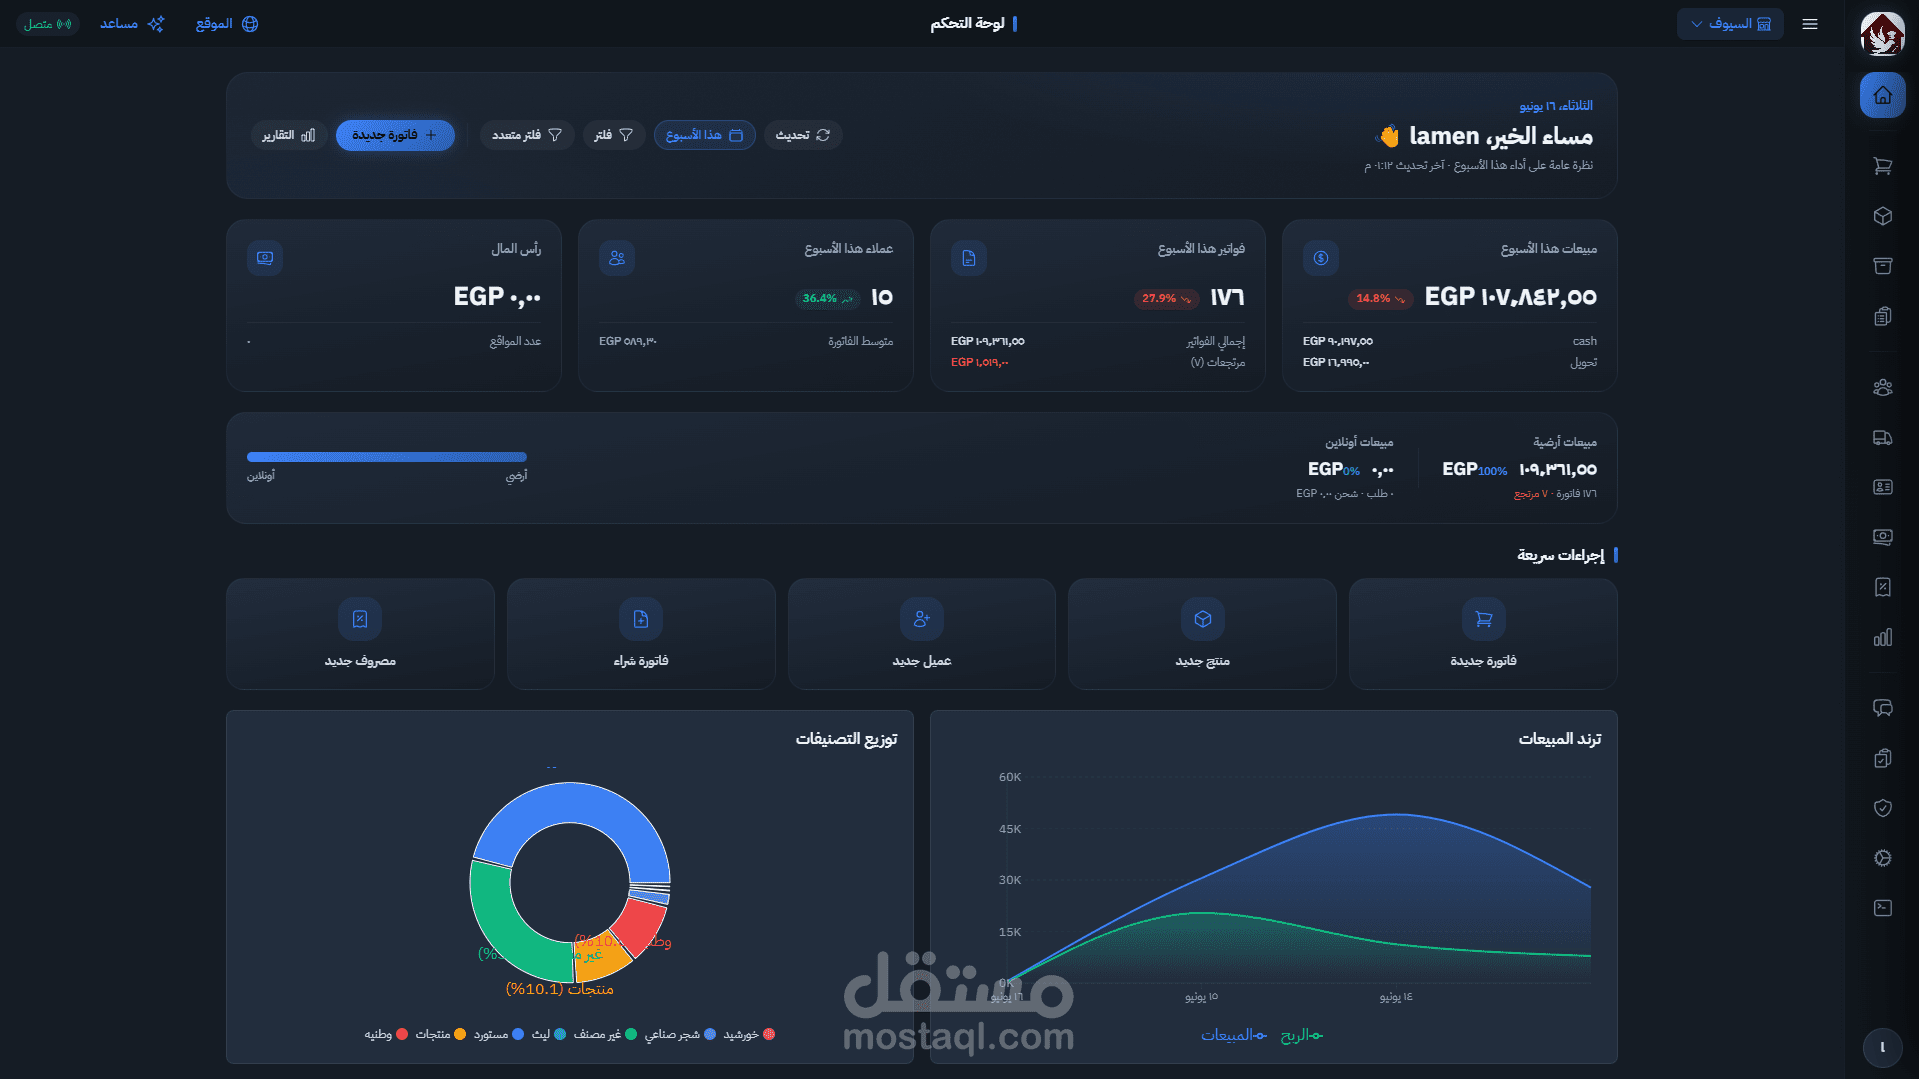Toggle the الربح series in trend legend

1301,1035
